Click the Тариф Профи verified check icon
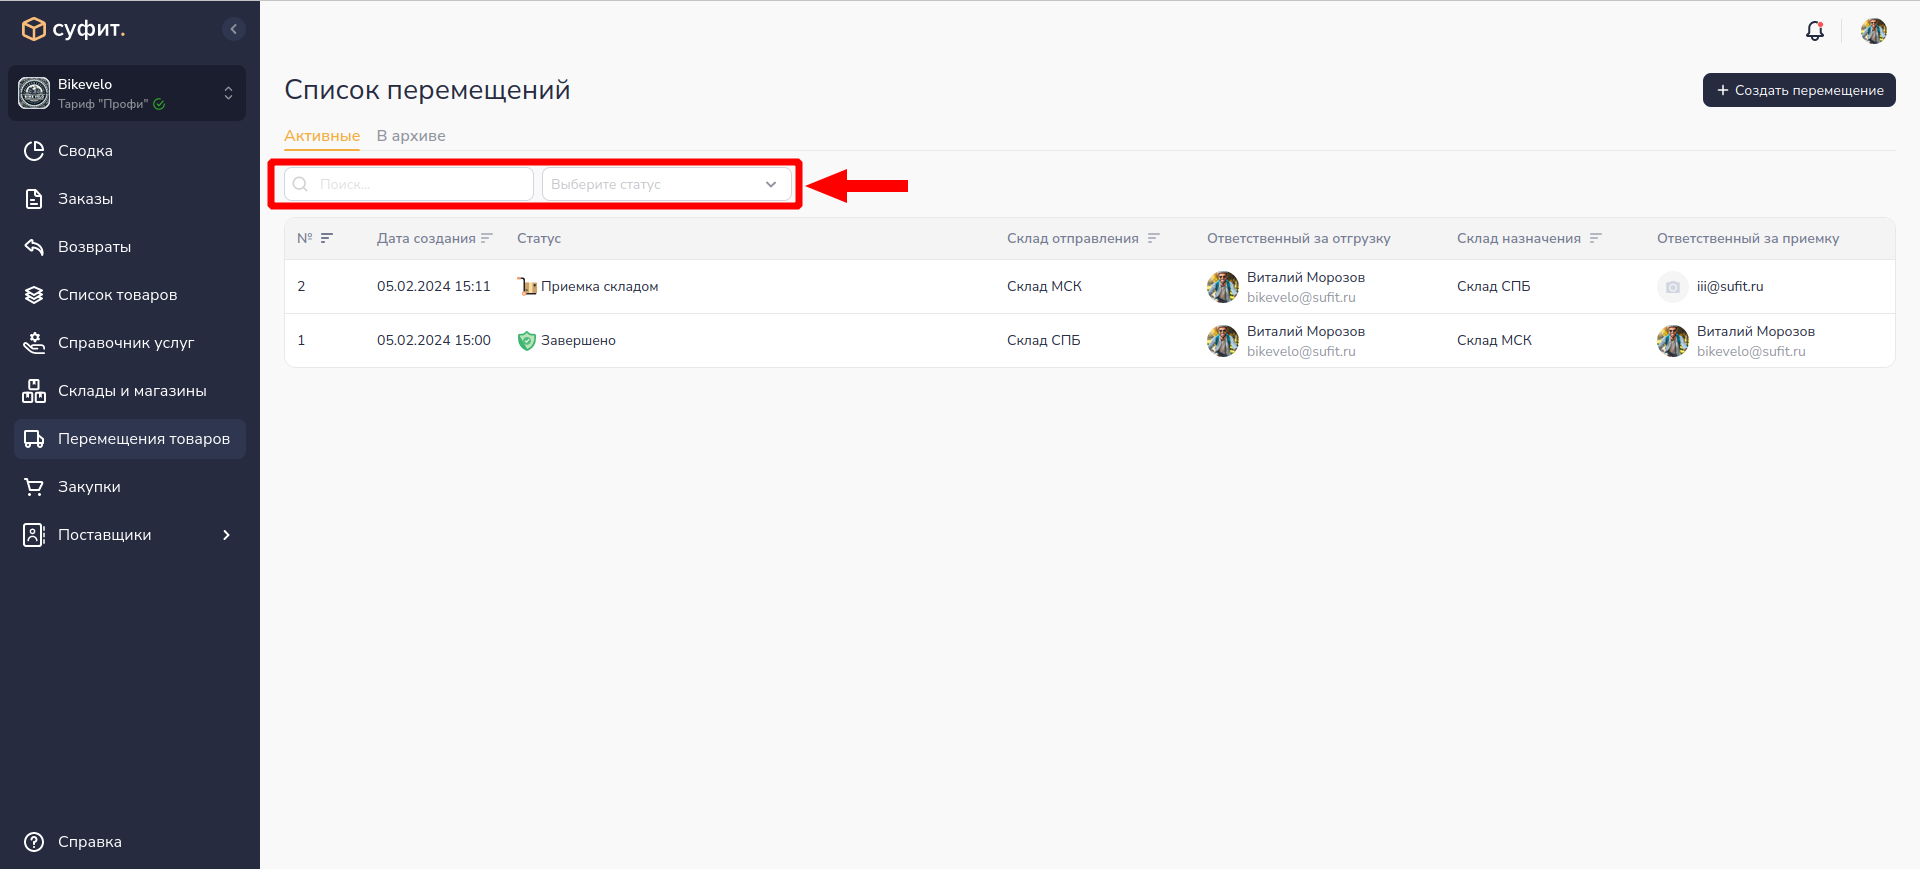Viewport: 1920px width, 869px height. coord(159,104)
